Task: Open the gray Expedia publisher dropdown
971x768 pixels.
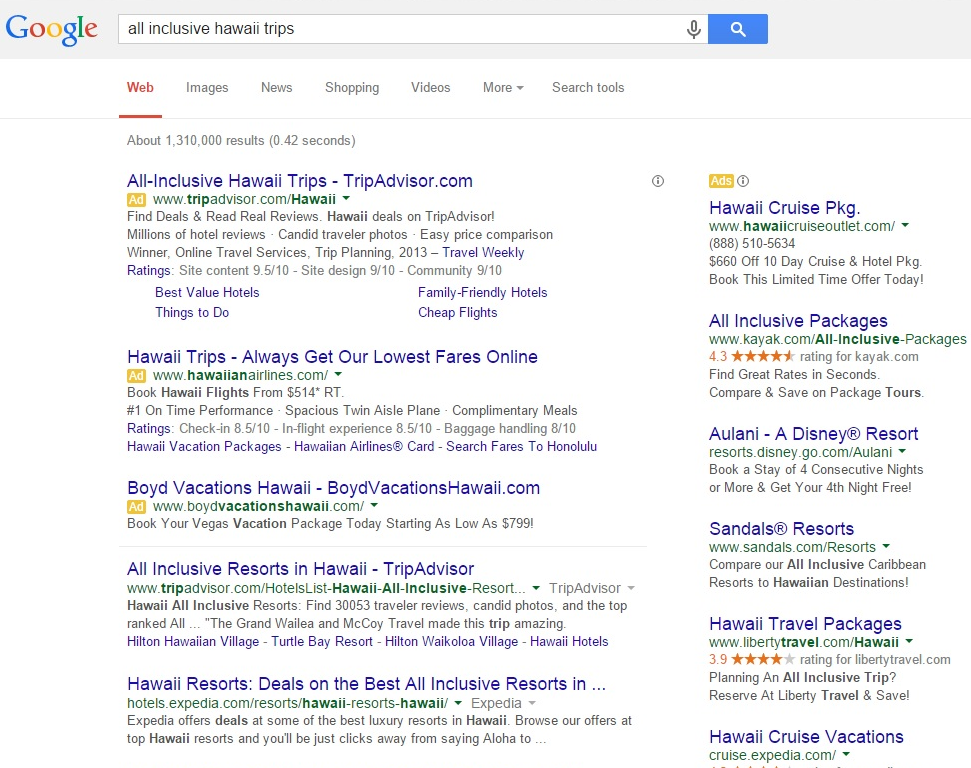Action: [x=503, y=703]
